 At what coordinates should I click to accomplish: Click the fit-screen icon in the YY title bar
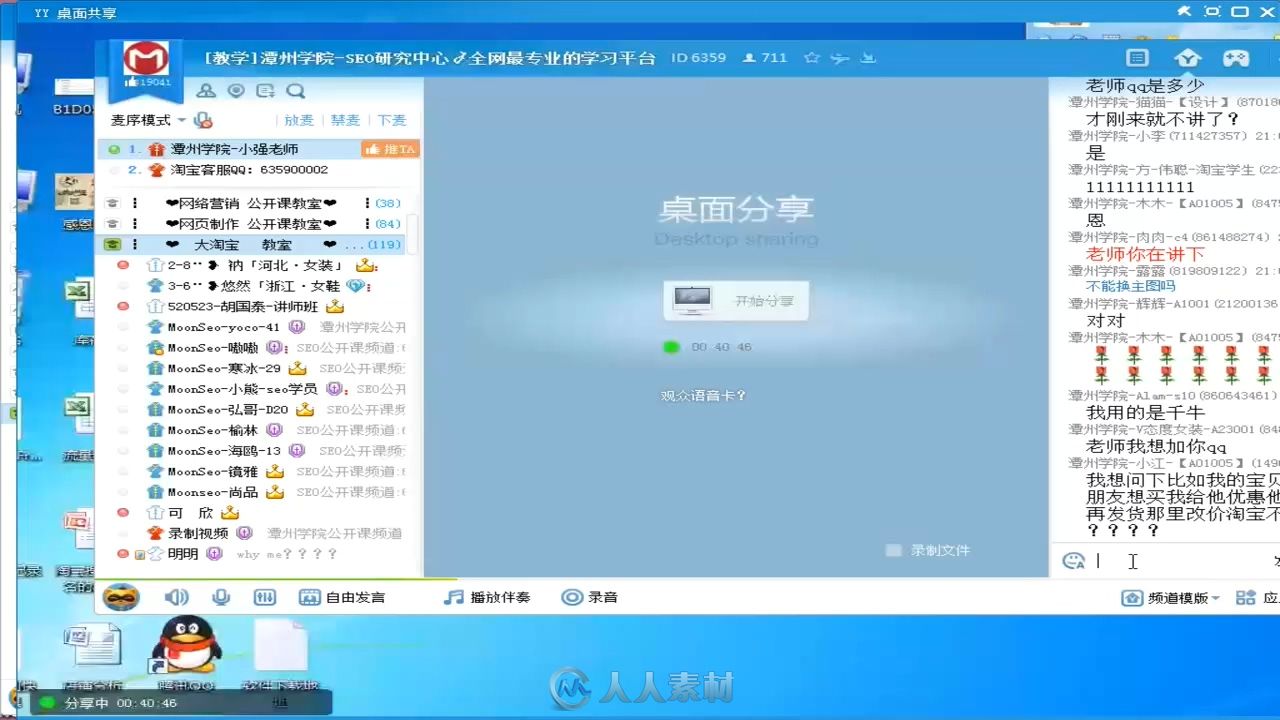point(1213,11)
